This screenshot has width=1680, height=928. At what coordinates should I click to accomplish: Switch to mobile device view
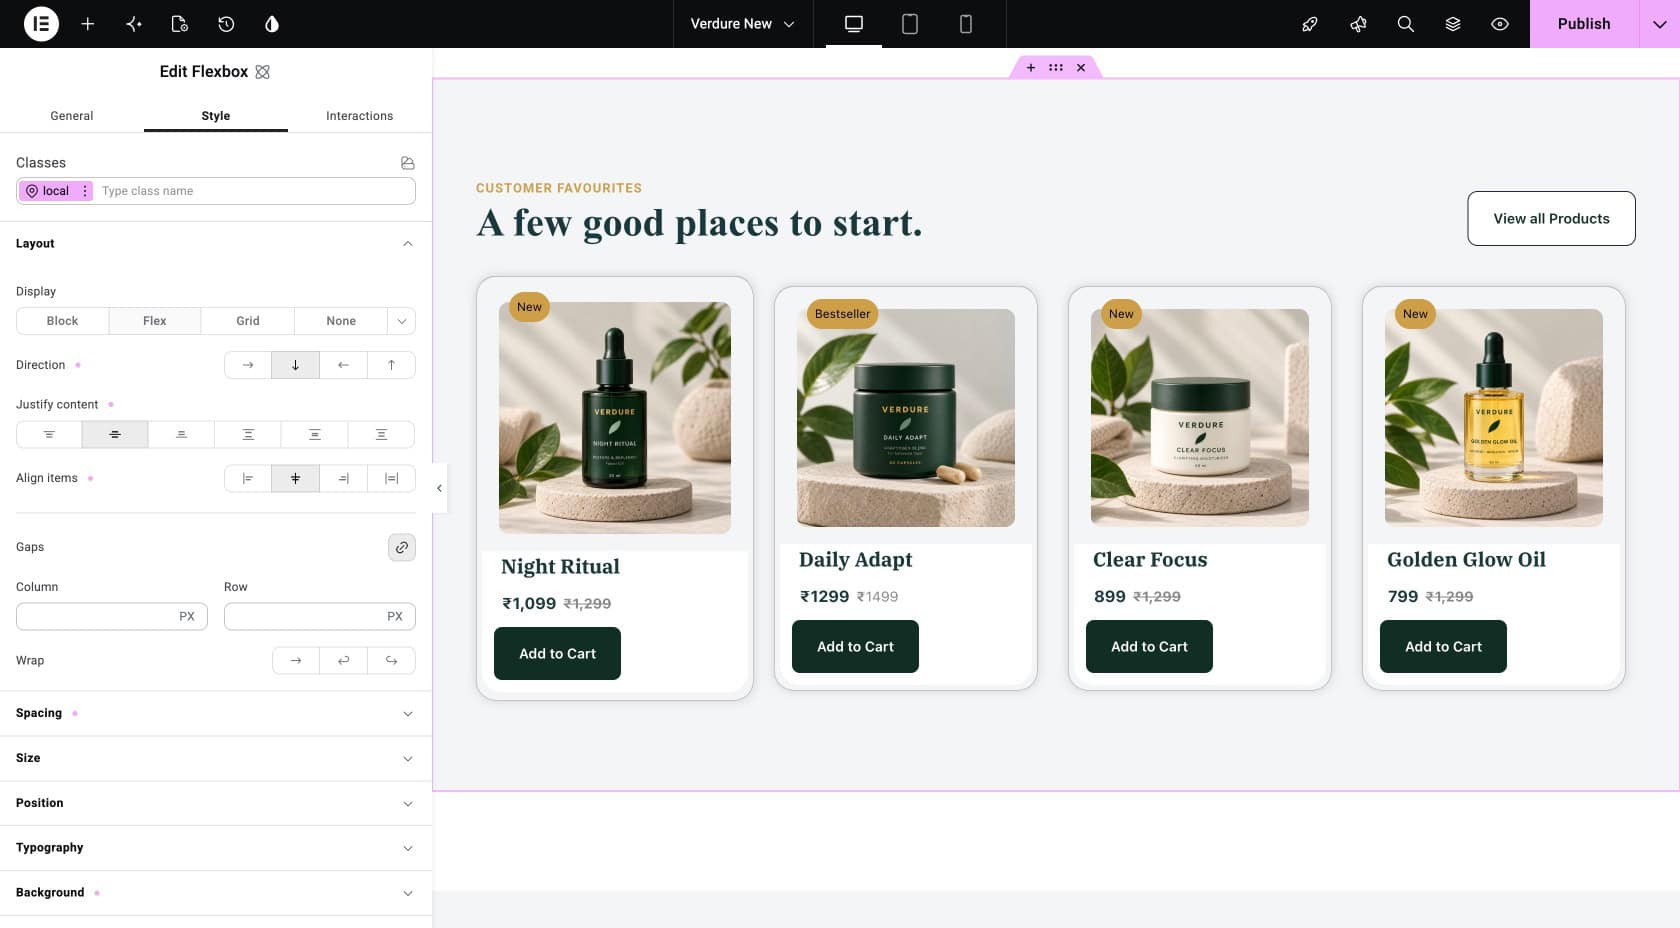[966, 24]
